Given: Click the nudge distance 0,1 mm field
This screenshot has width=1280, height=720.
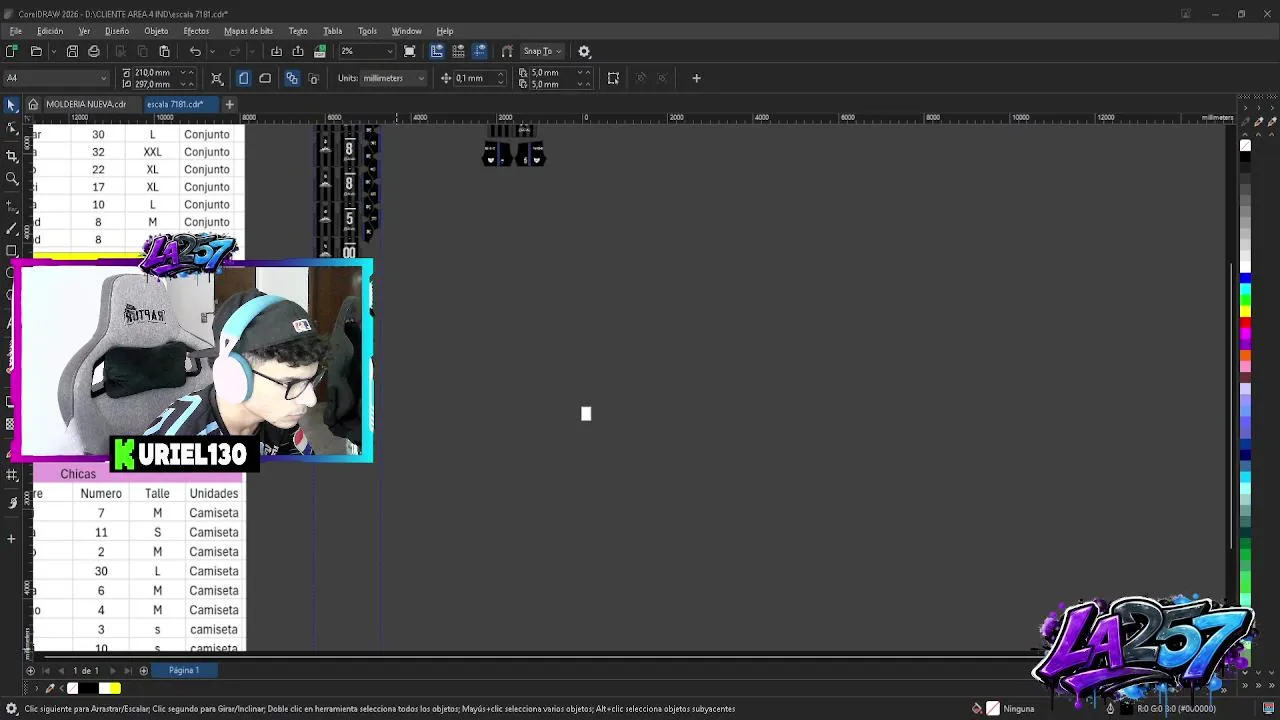Looking at the screenshot, I should pos(474,78).
